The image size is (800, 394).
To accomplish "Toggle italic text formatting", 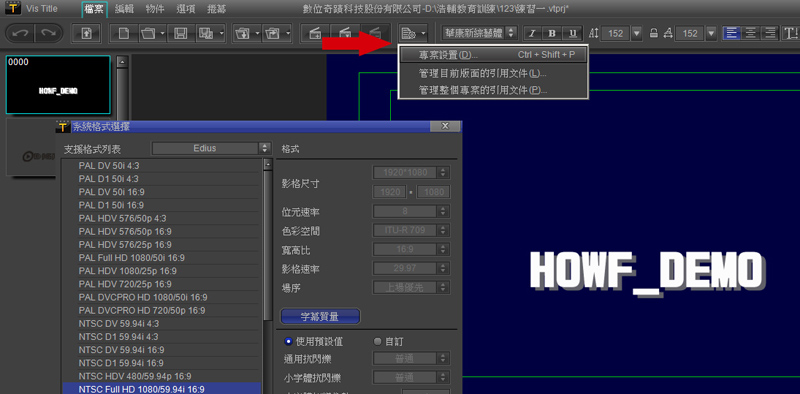I will [x=532, y=34].
